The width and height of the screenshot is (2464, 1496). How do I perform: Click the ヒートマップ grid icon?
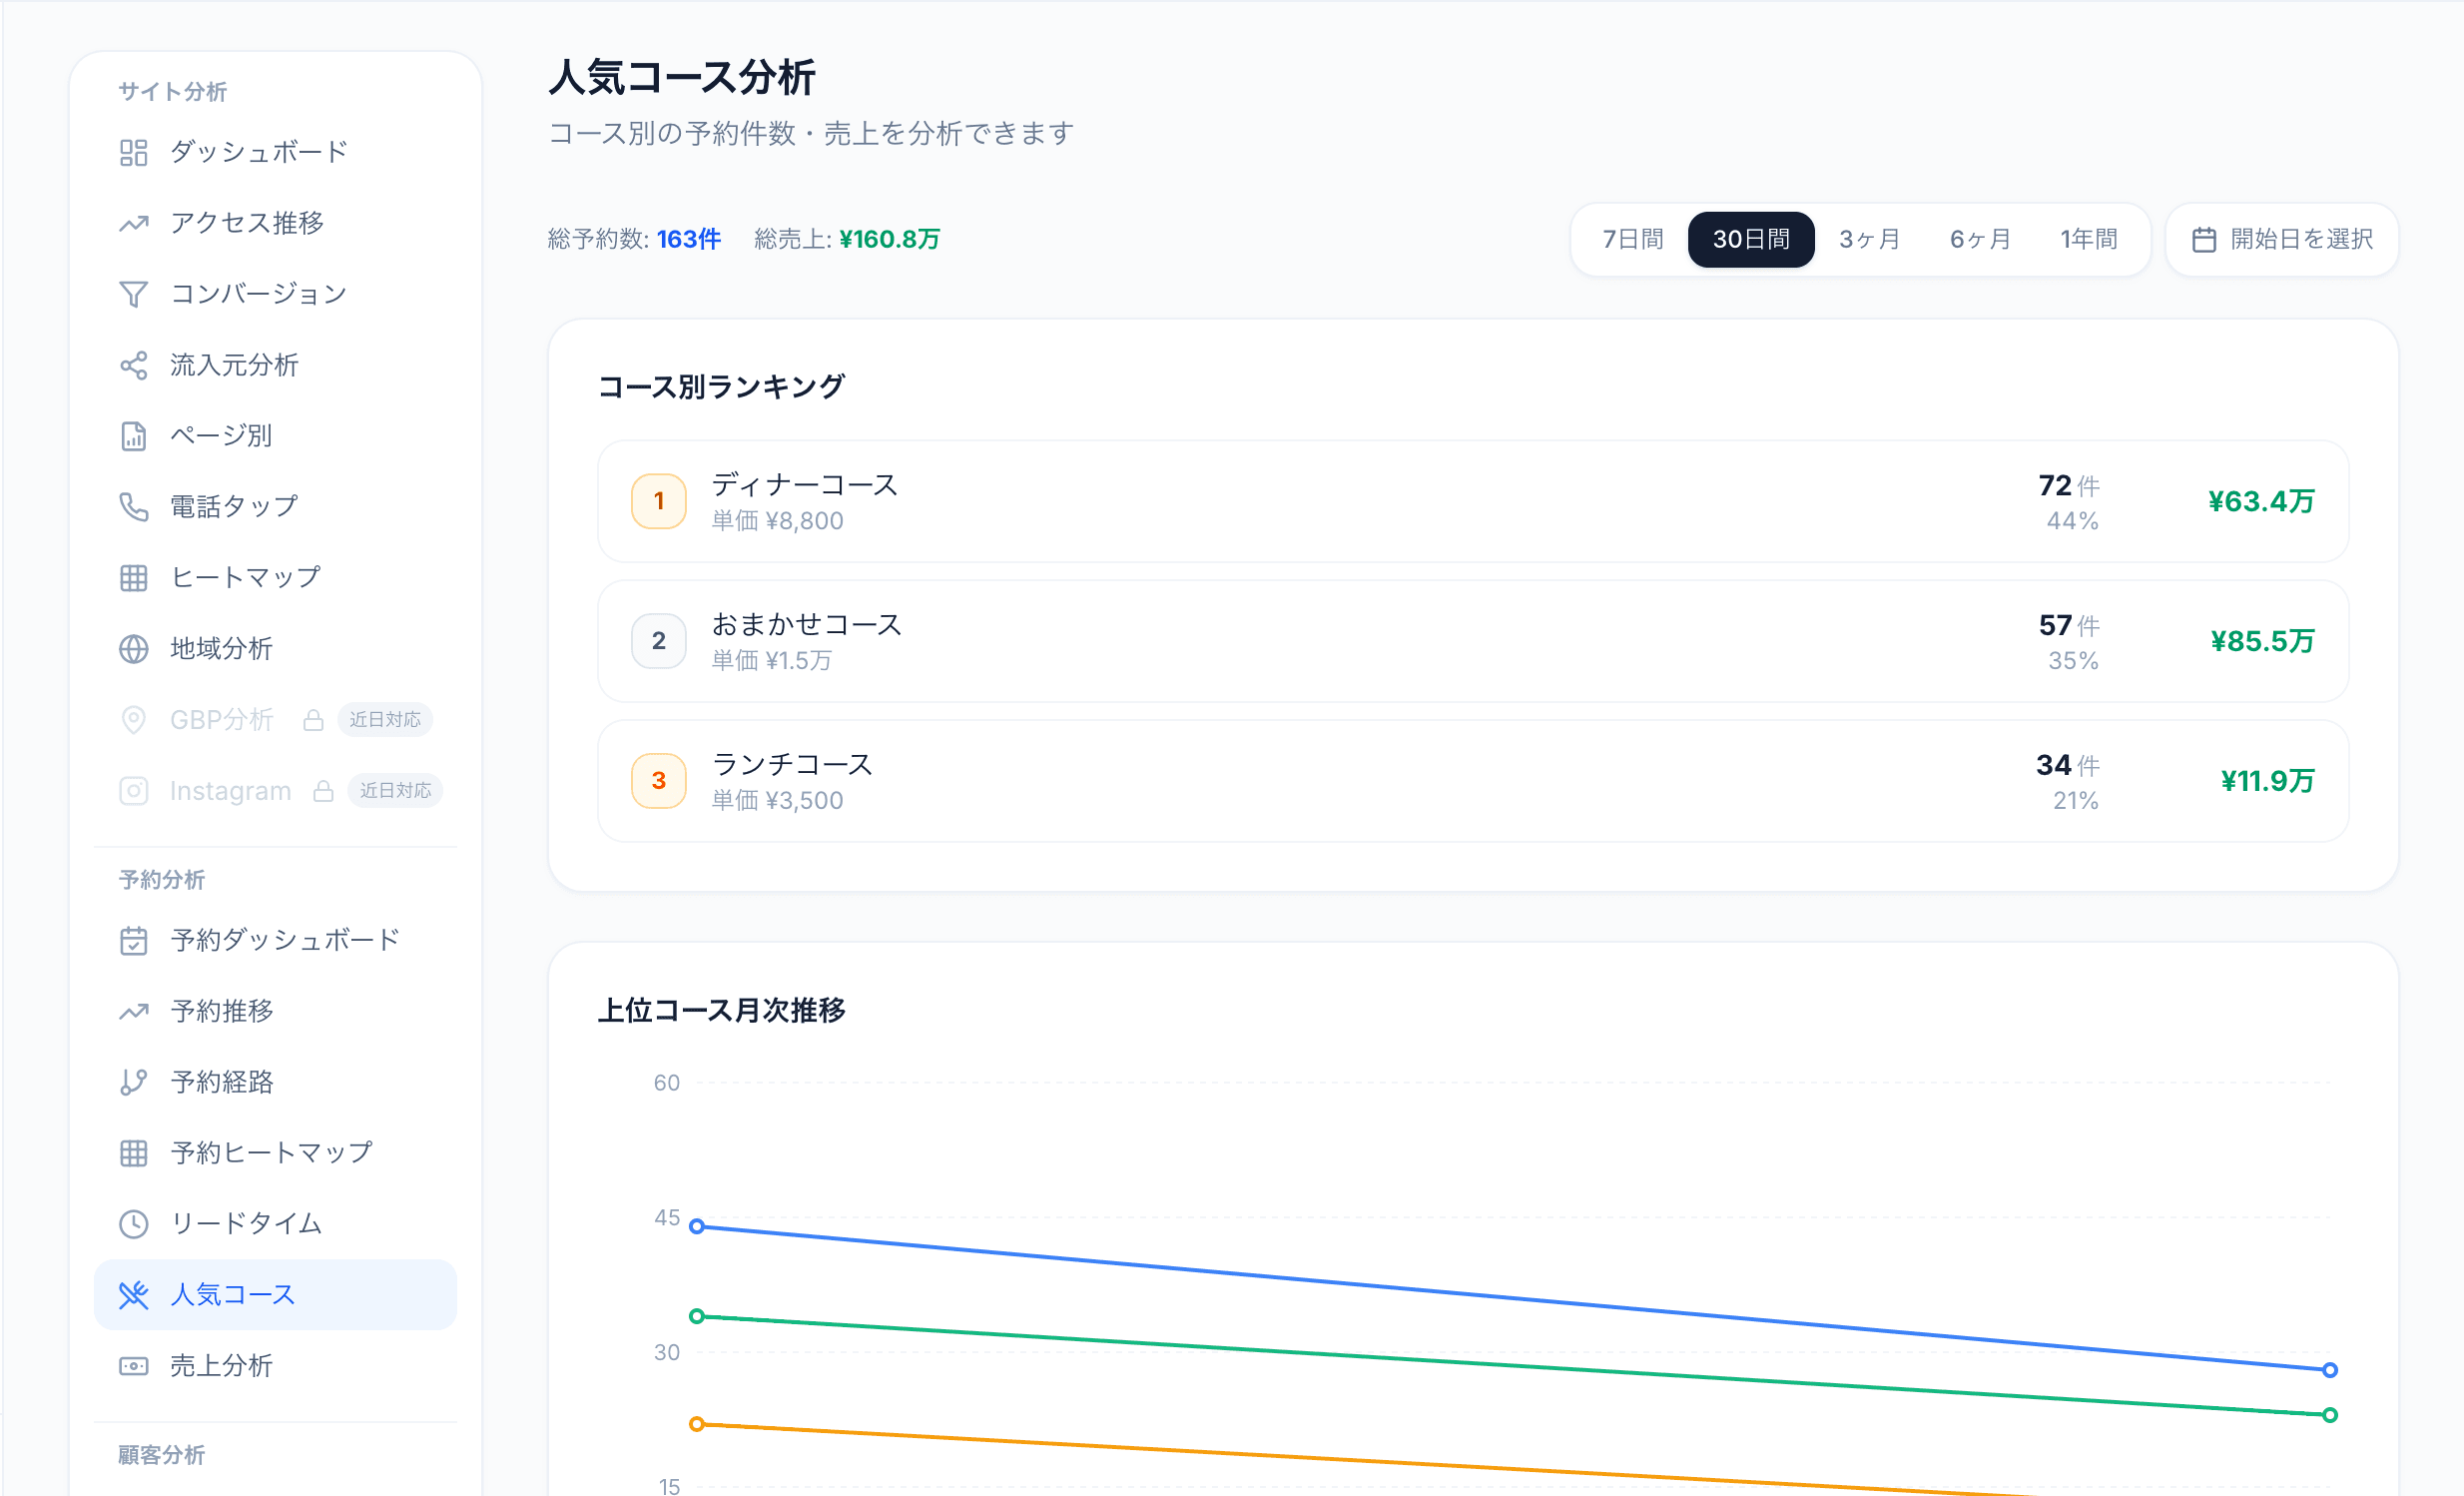tap(133, 577)
